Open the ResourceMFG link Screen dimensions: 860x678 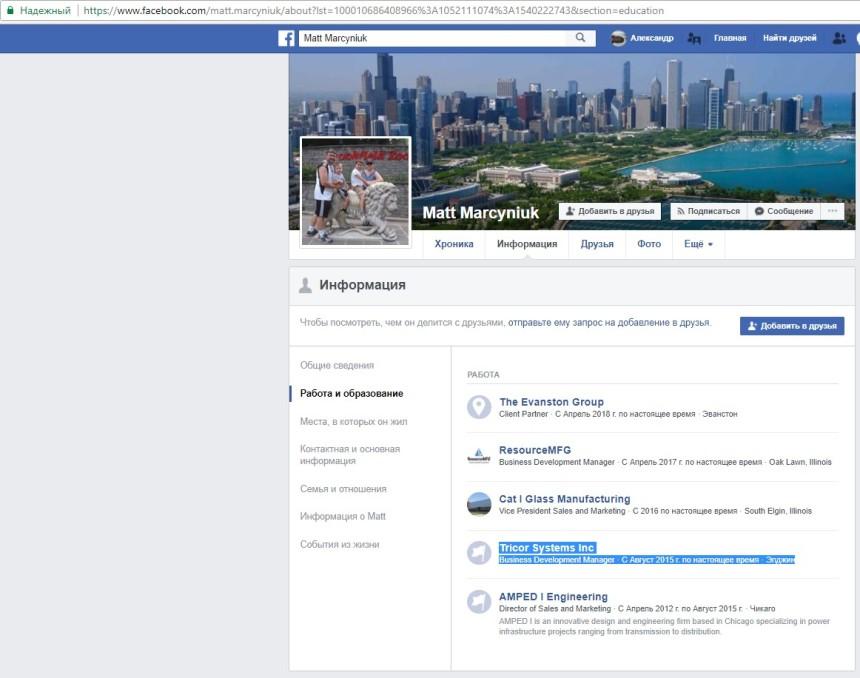tap(535, 450)
